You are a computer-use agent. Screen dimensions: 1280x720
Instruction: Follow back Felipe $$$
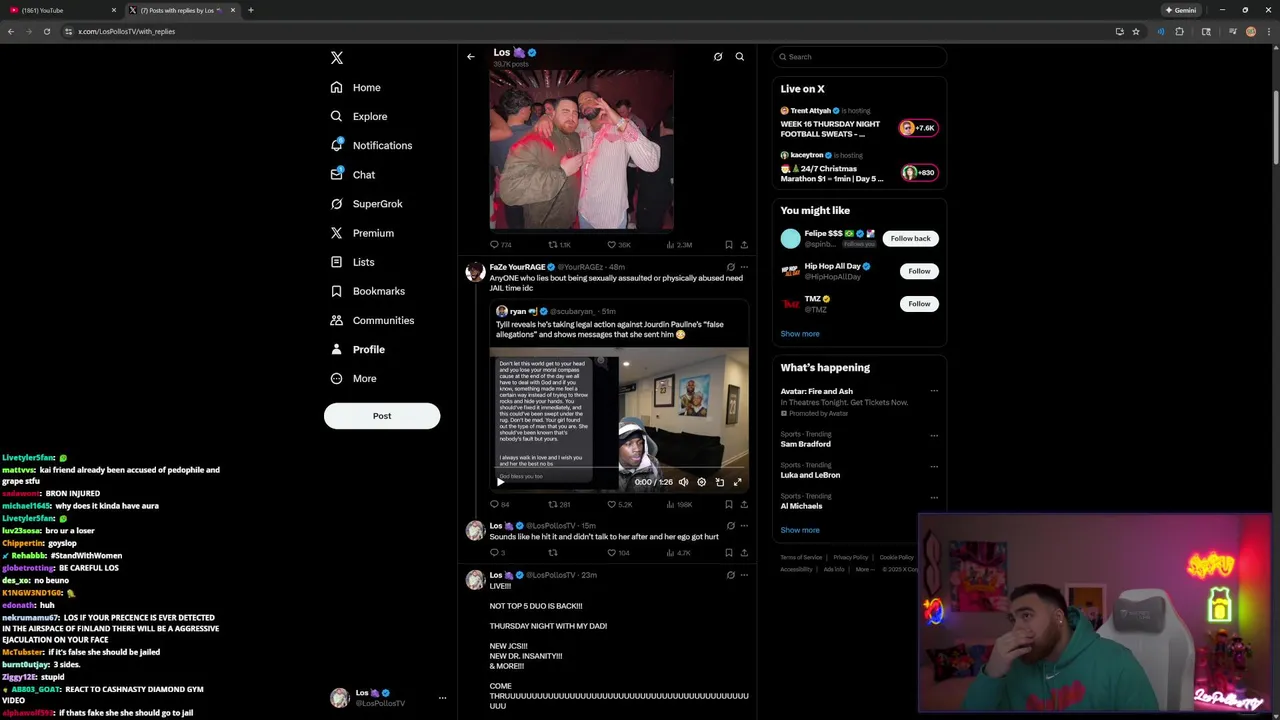910,238
